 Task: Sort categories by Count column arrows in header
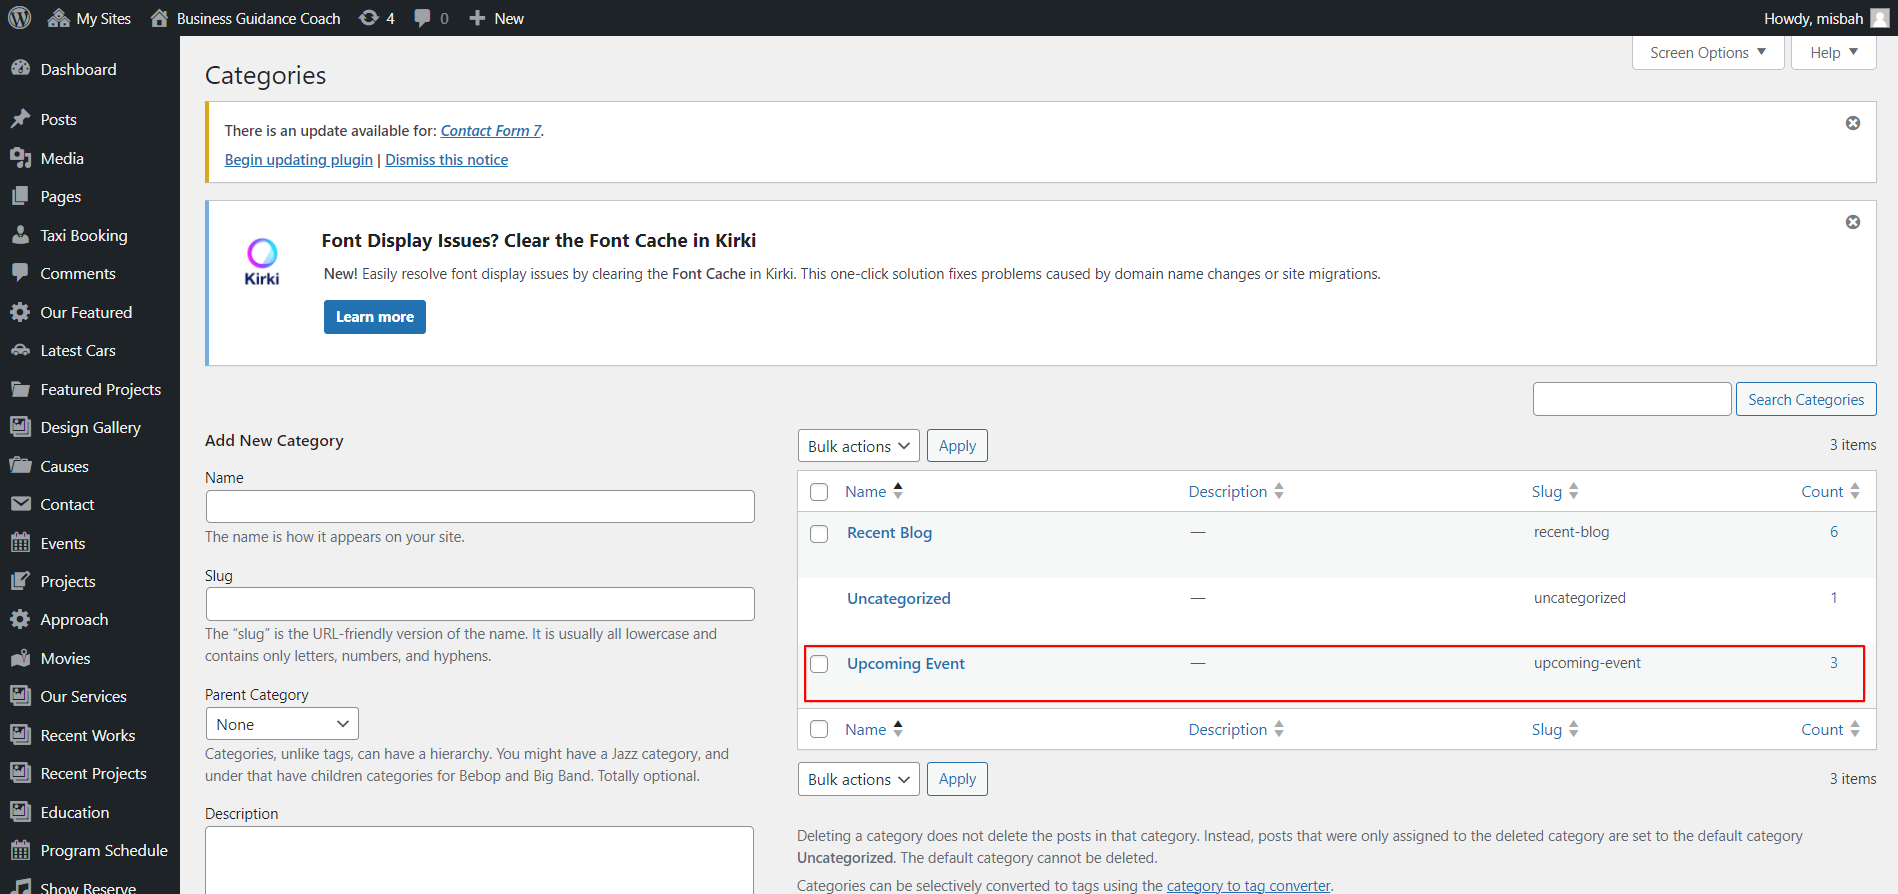[1855, 491]
